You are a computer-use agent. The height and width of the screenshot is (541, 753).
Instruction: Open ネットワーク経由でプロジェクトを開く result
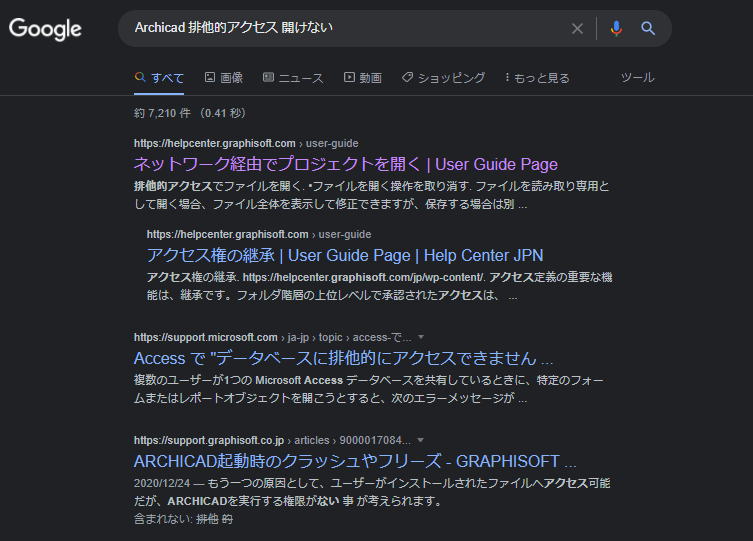point(345,164)
